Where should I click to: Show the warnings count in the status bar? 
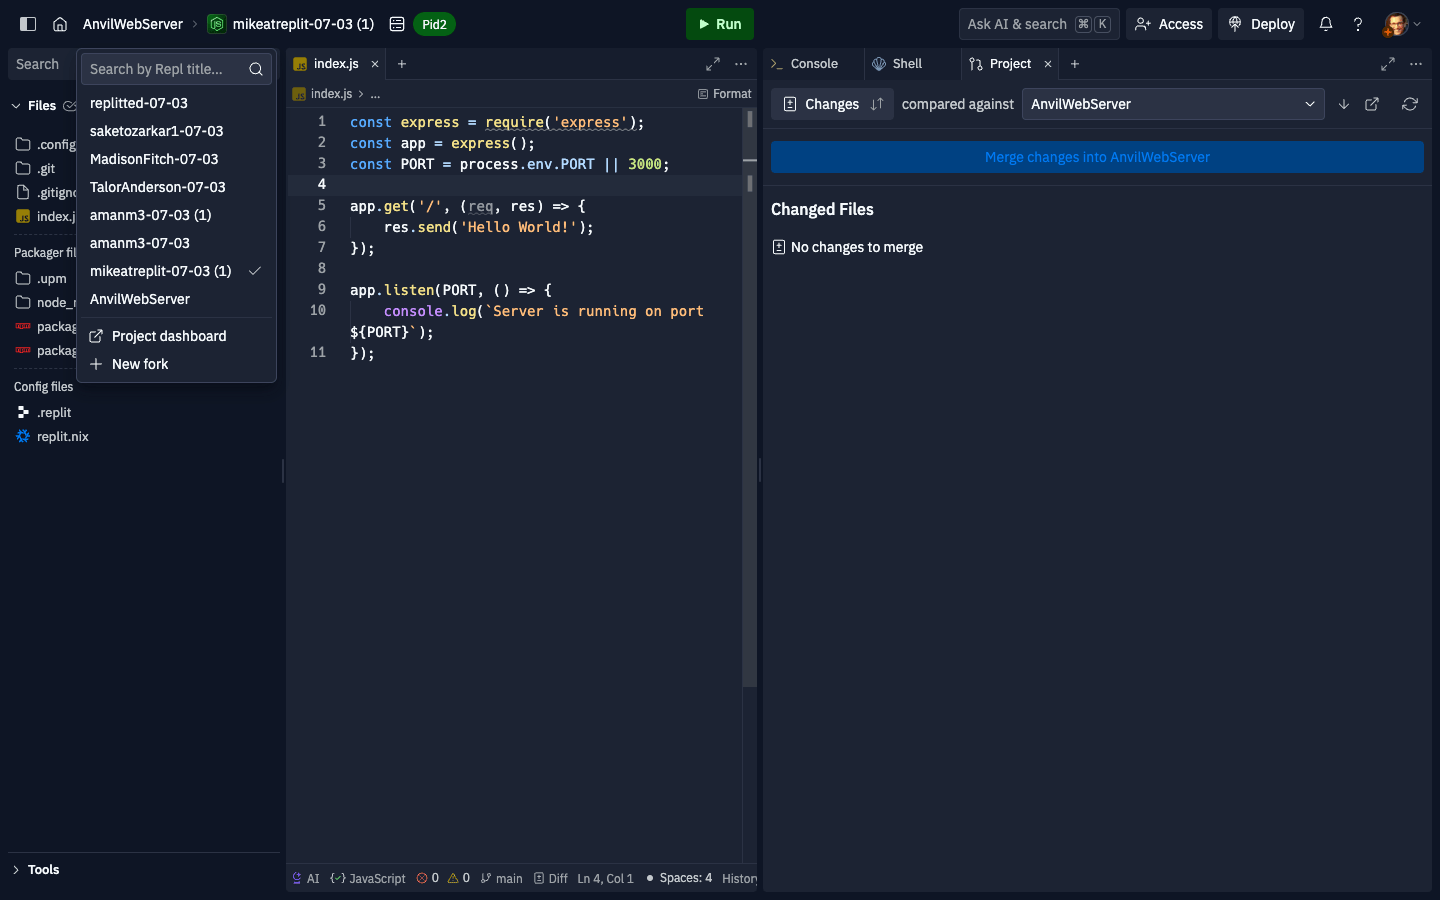tap(459, 878)
